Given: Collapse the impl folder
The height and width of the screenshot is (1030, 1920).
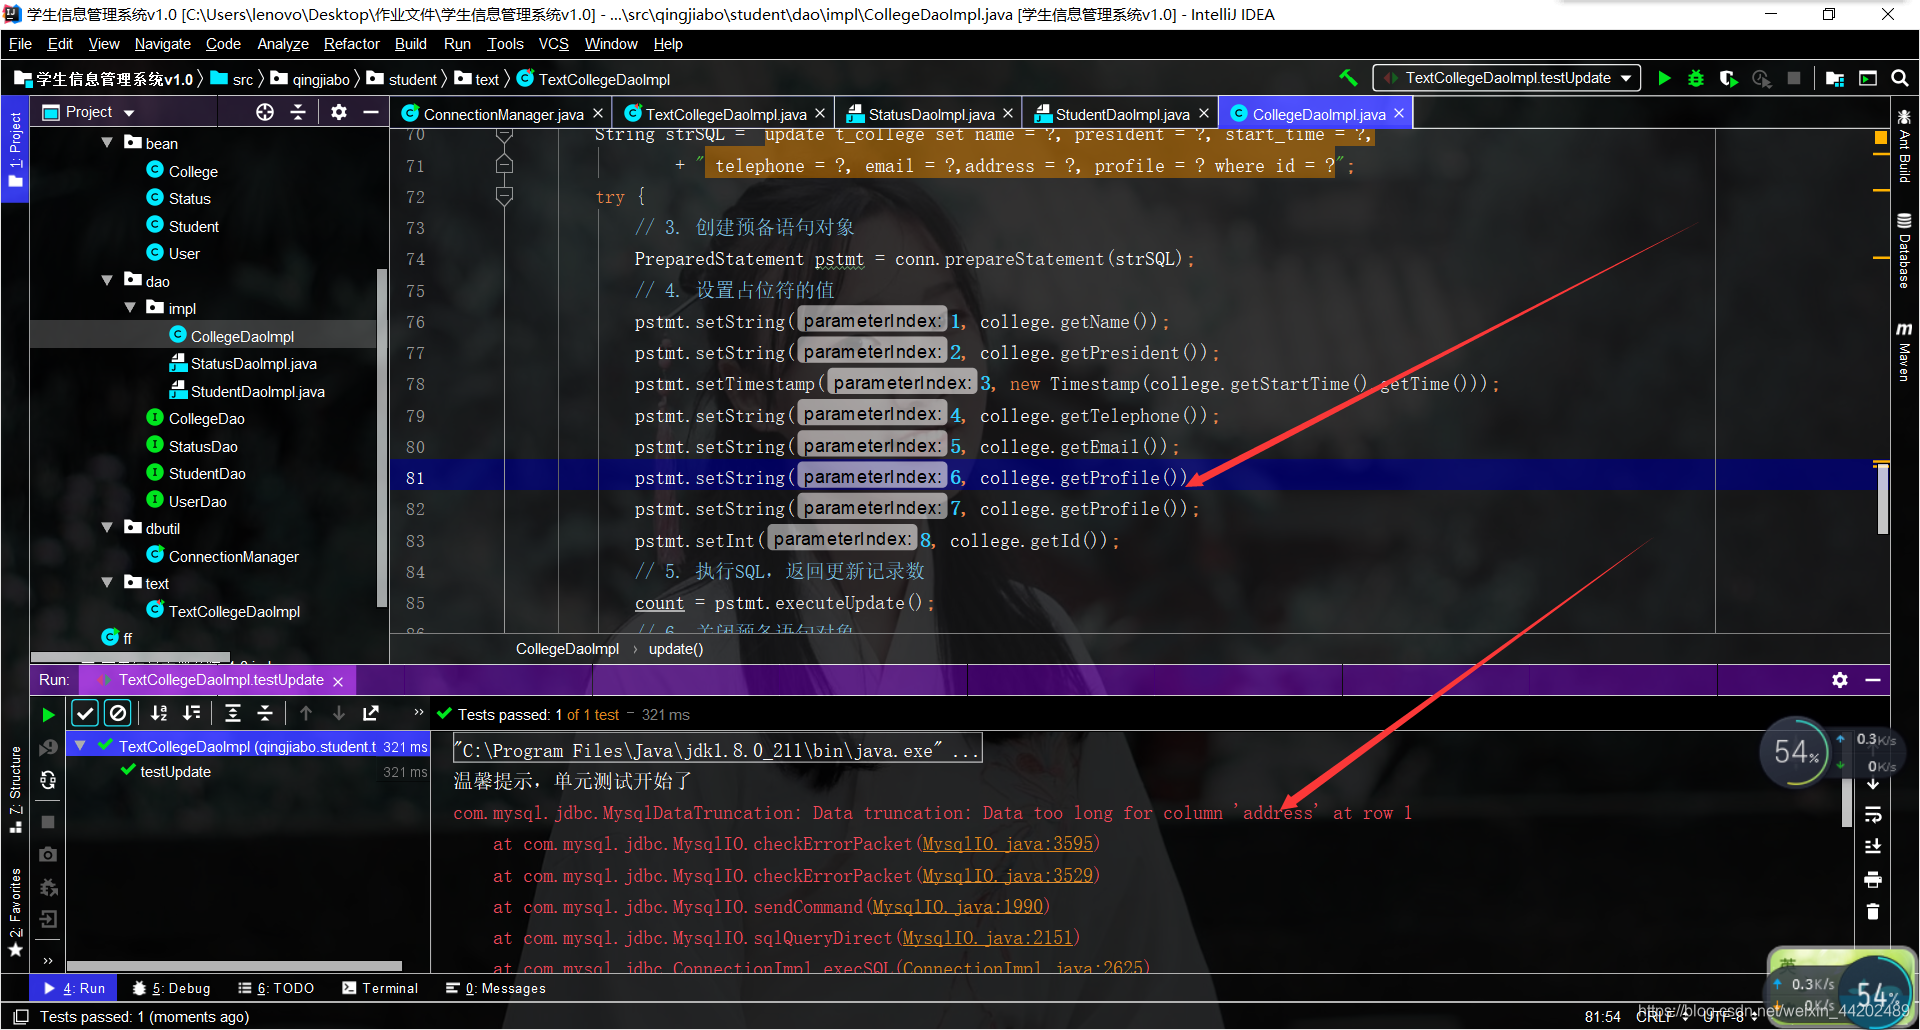Looking at the screenshot, I should [130, 308].
